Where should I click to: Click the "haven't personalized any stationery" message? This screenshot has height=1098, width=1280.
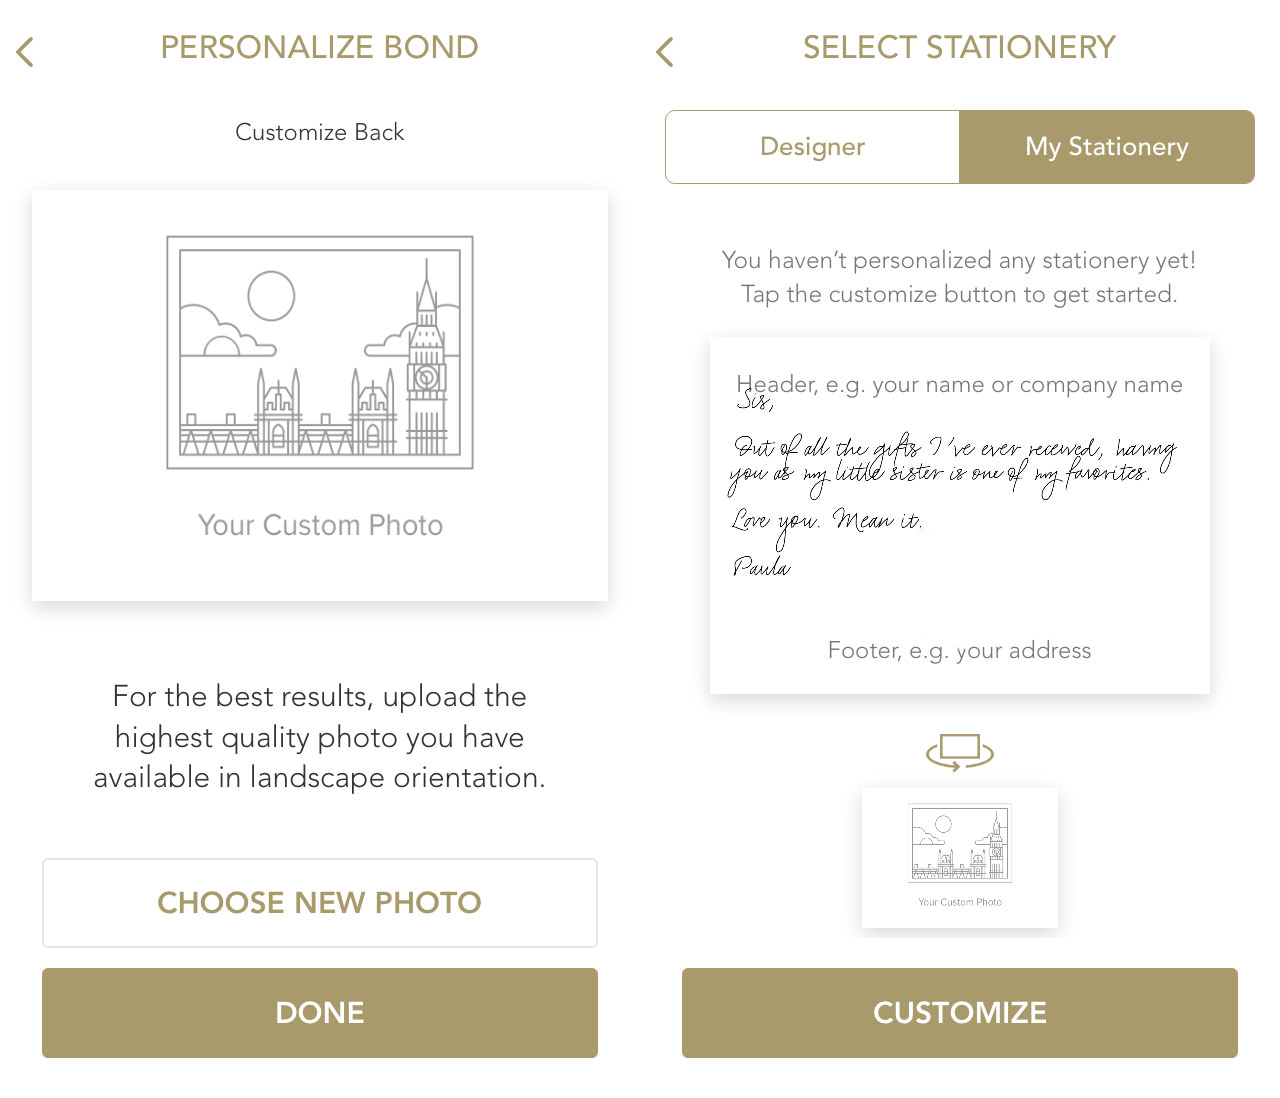pyautogui.click(x=959, y=277)
